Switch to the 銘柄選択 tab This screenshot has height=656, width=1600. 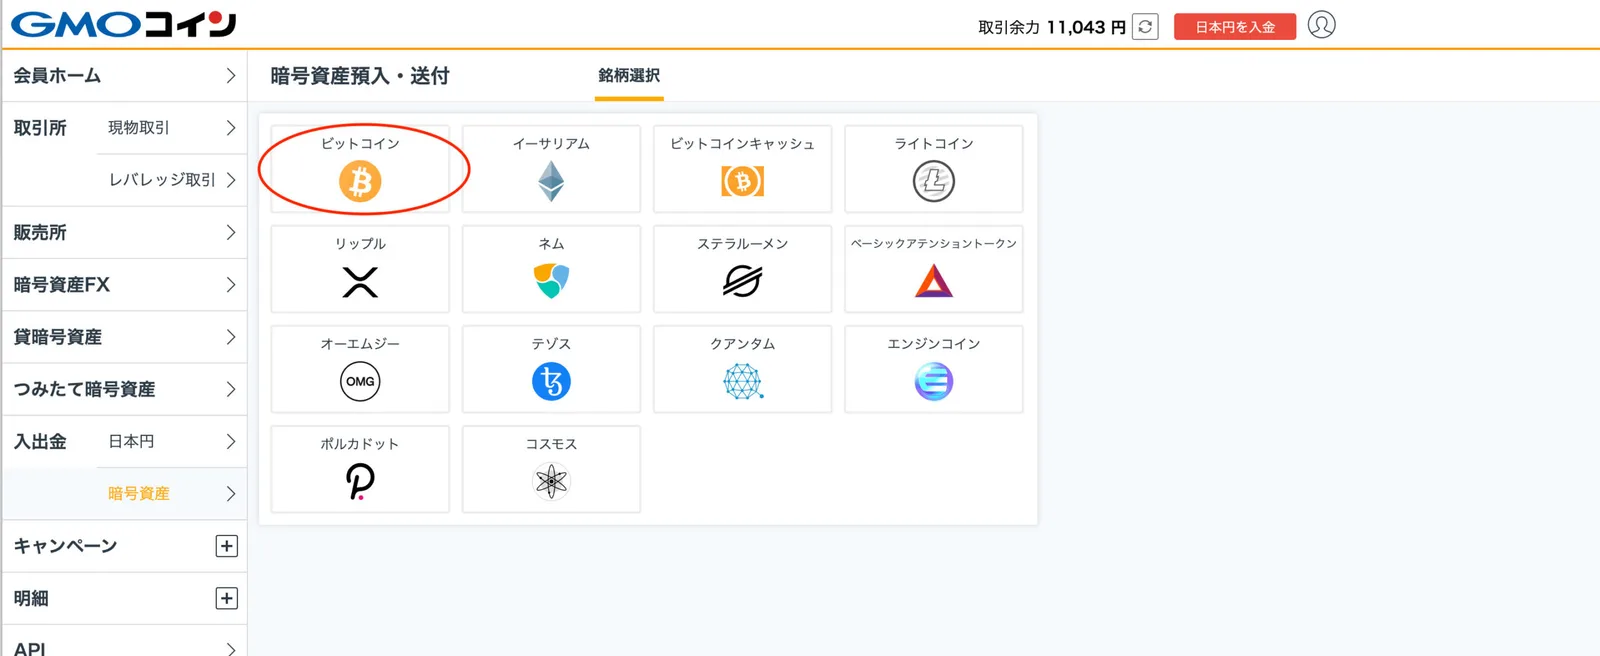[x=629, y=76]
